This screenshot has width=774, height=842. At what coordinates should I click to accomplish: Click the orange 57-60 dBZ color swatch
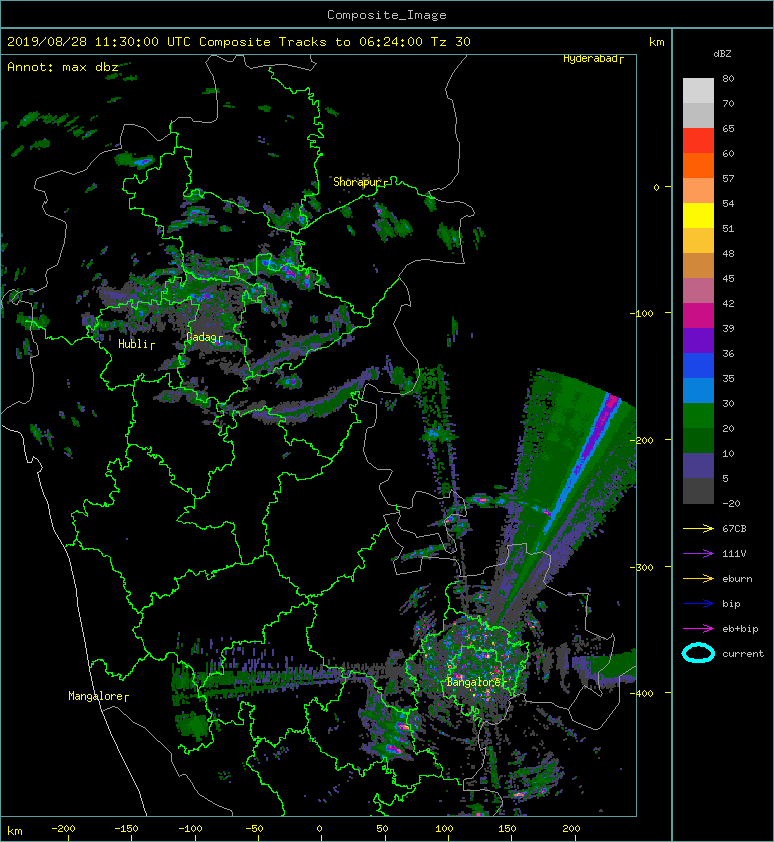point(698,165)
